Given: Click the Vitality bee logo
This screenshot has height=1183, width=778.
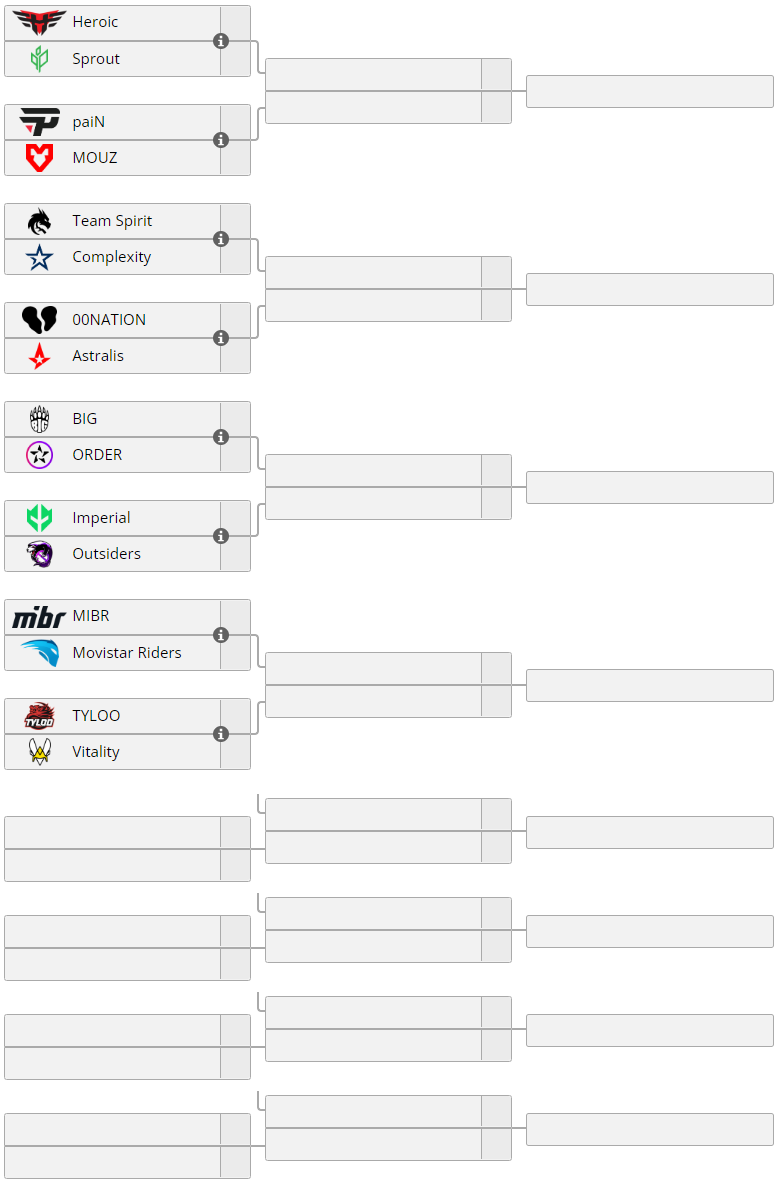Looking at the screenshot, I should click(x=39, y=751).
